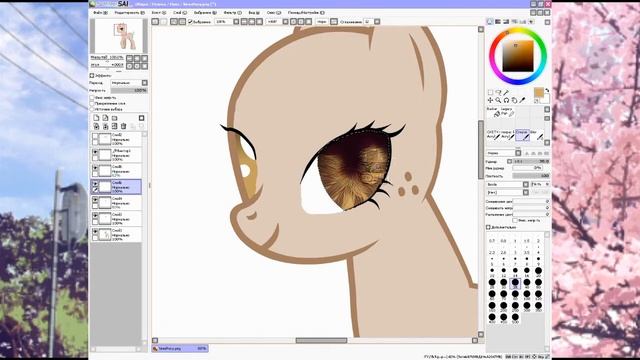Select the Legacy Pen brush tool
Screen dimensions: 640x360
[507, 112]
